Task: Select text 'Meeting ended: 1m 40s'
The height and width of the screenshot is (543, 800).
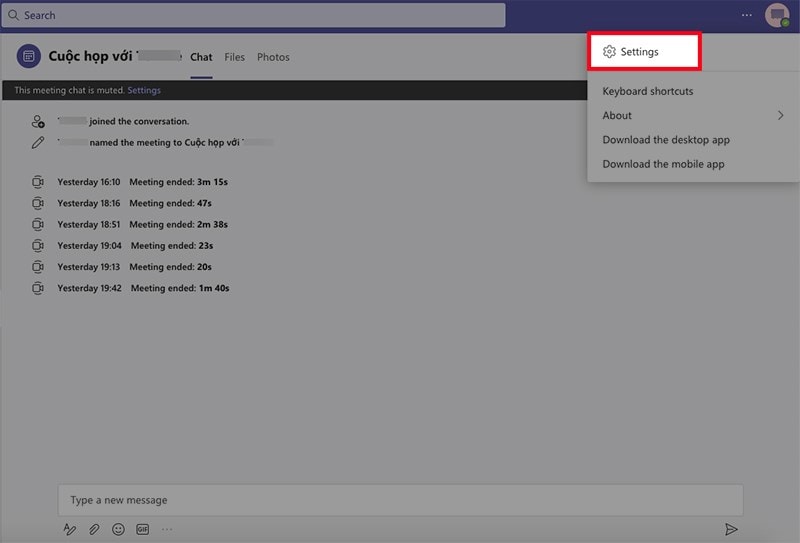Action: tap(180, 288)
